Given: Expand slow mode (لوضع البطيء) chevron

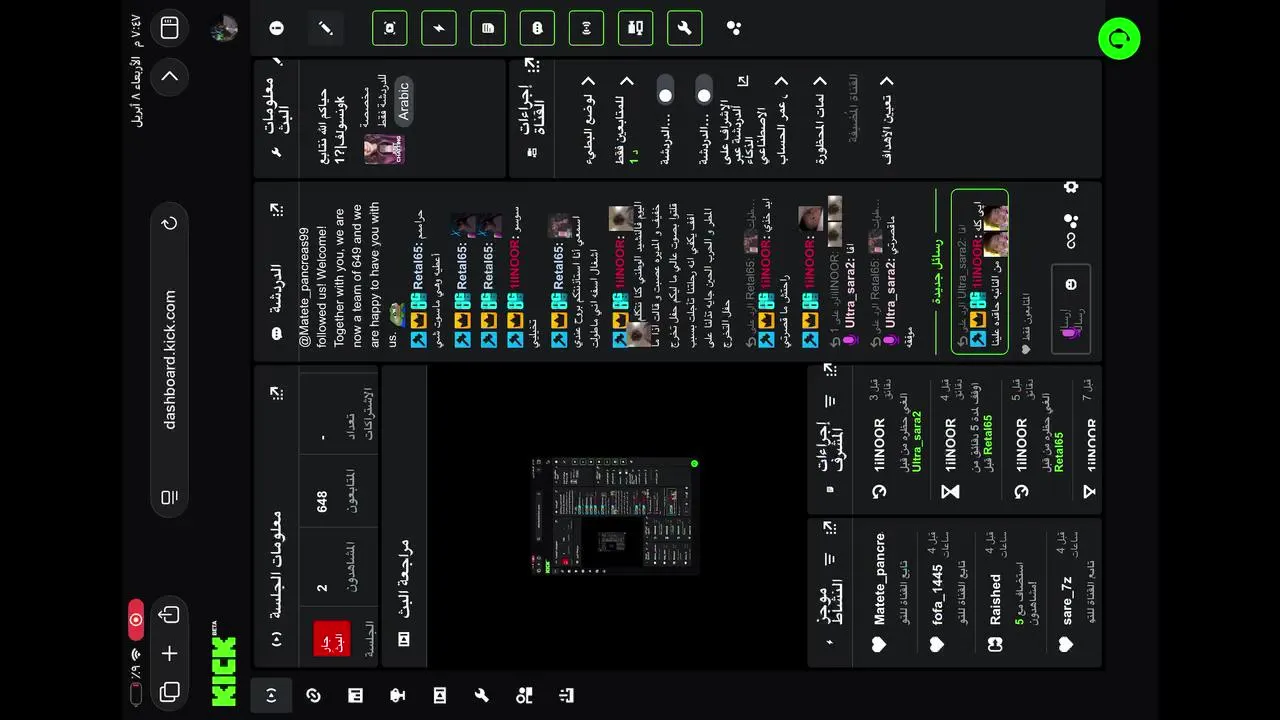Looking at the screenshot, I should pos(588,81).
